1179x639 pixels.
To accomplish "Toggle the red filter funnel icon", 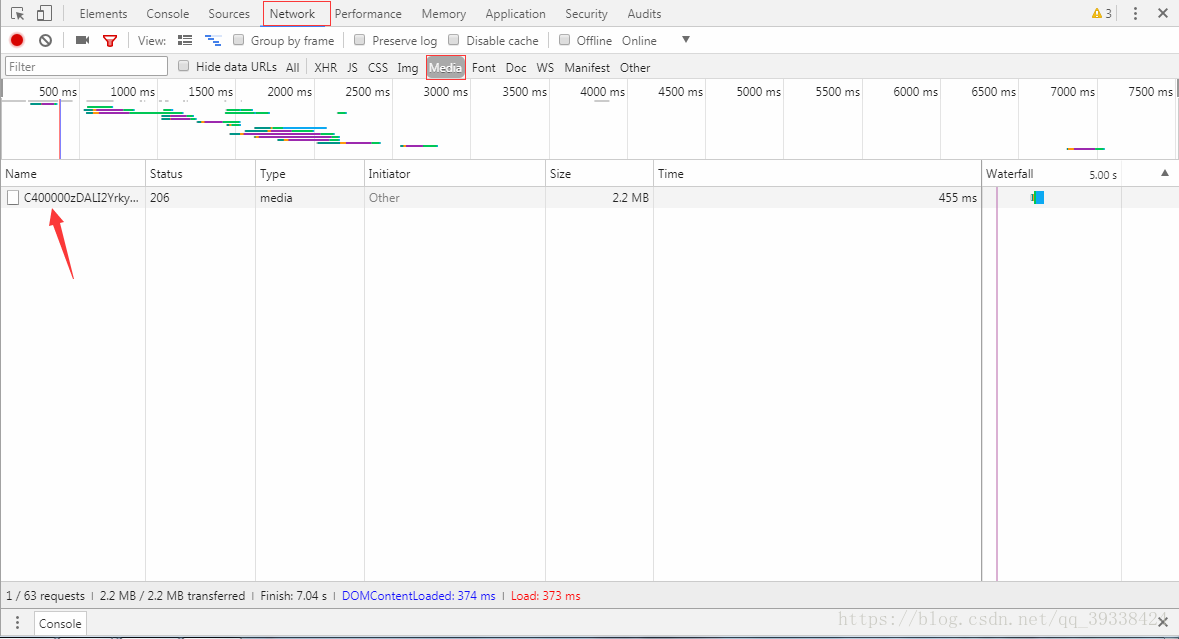I will point(110,41).
